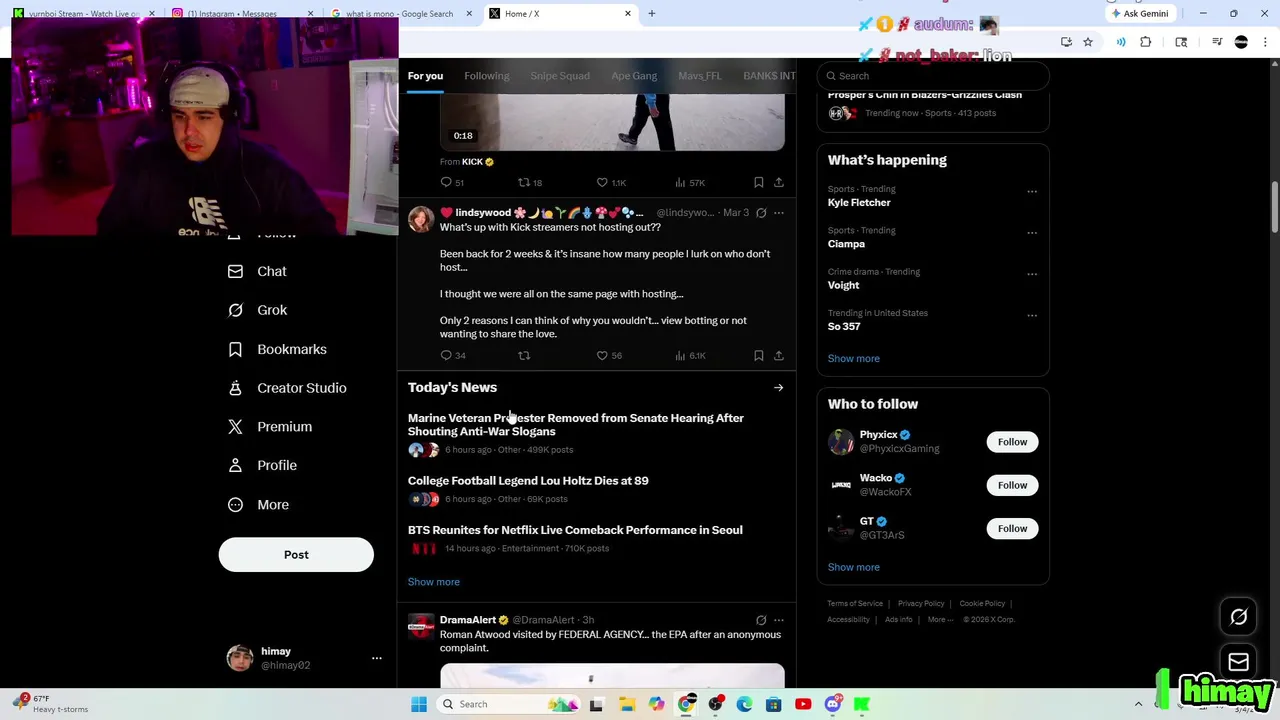Bookmark the KICK video post
Viewport: 1280px width, 720px height.
759,182
